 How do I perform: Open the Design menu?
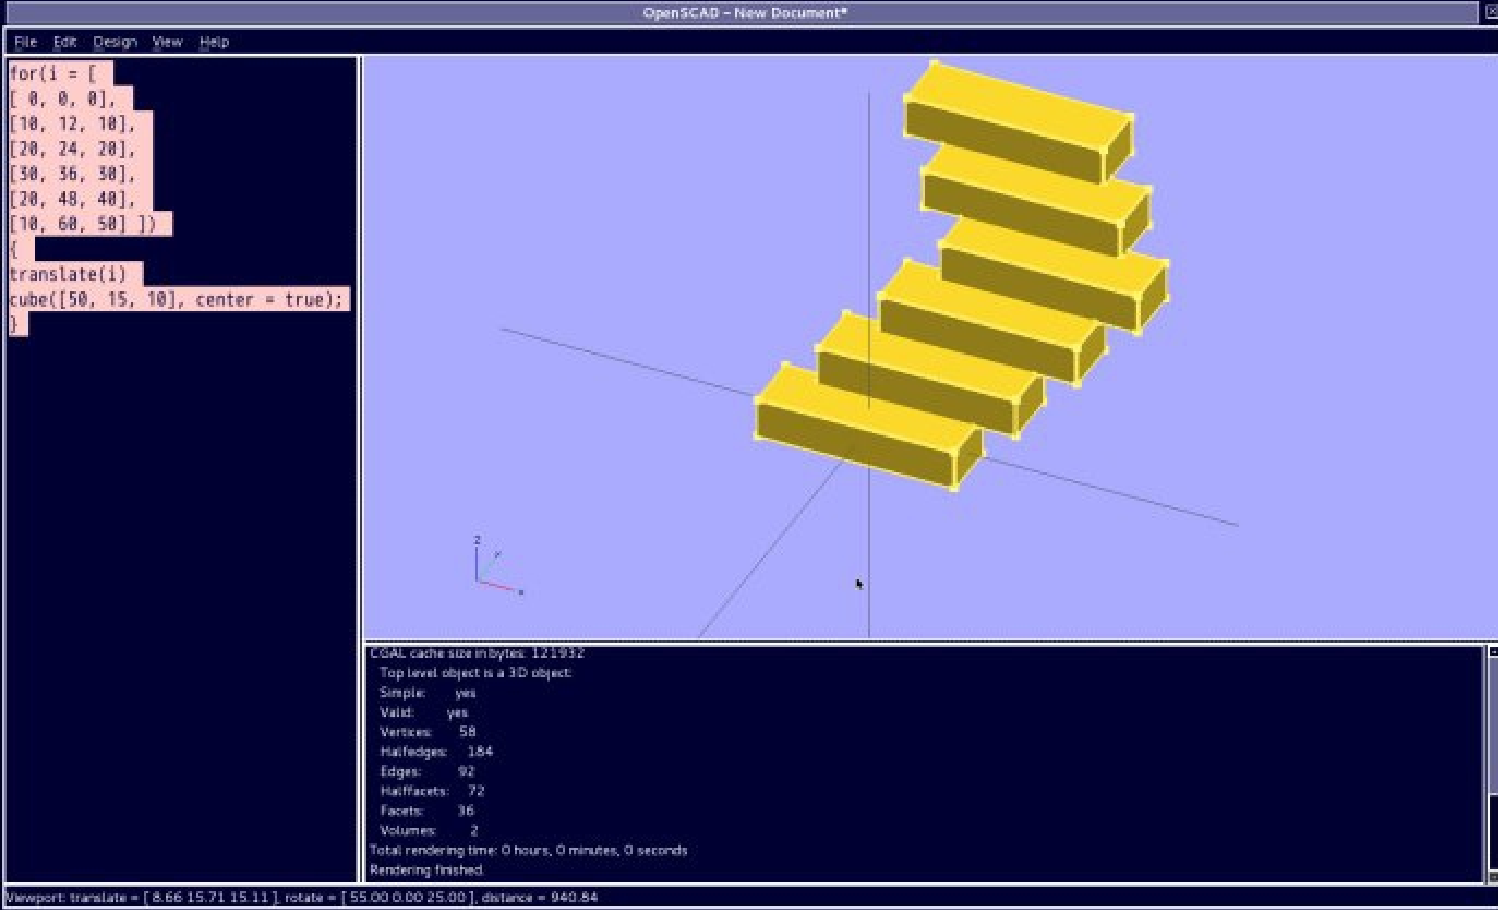pyautogui.click(x=115, y=42)
